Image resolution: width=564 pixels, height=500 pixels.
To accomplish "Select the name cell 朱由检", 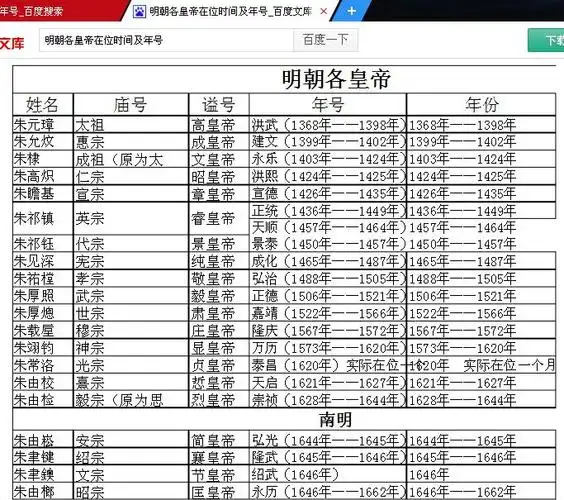I will 43,400.
